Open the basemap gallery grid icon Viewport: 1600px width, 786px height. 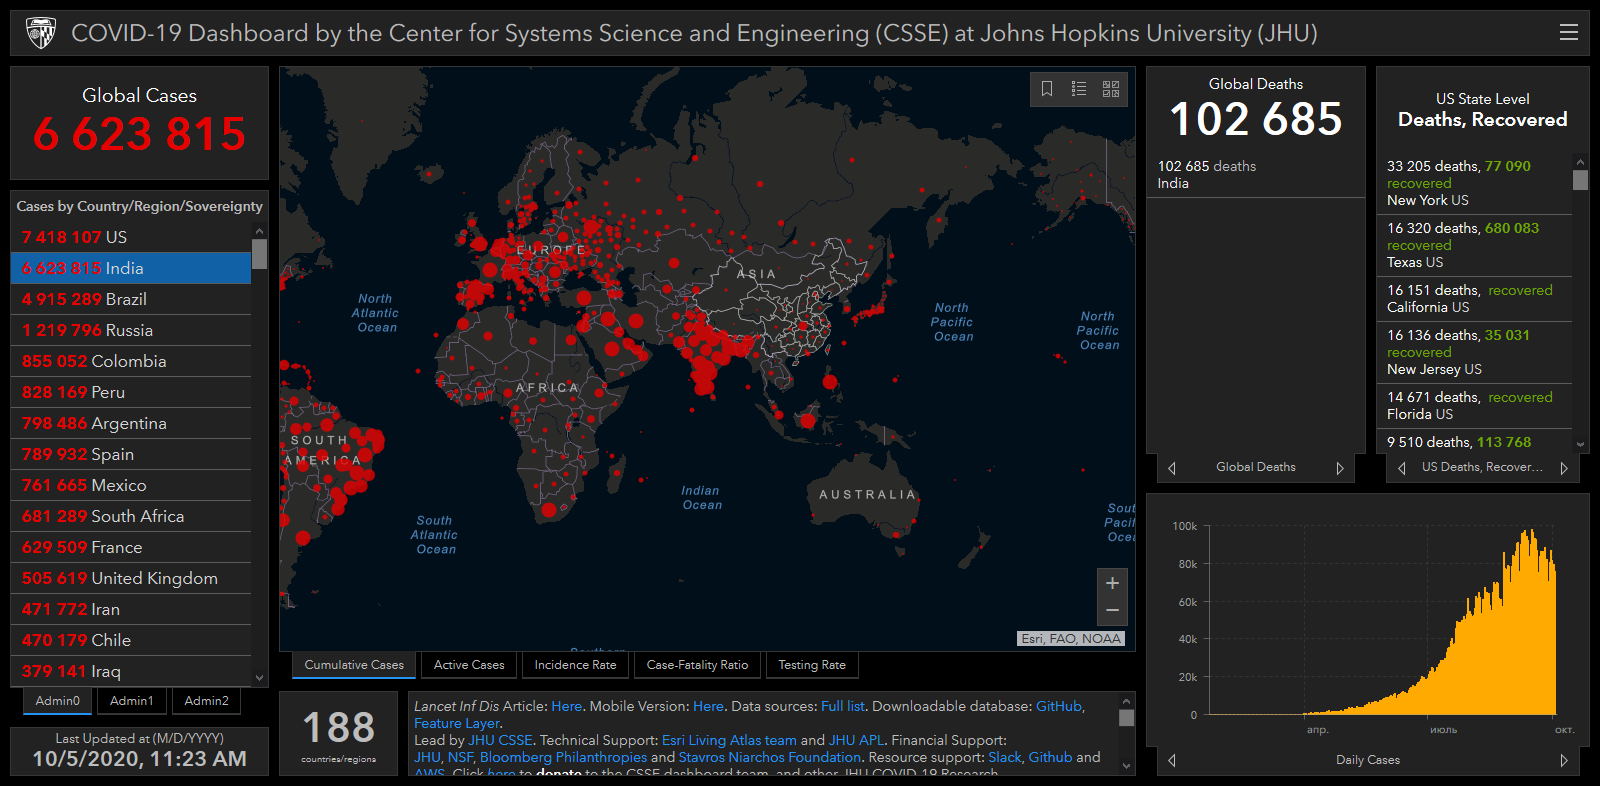[x=1111, y=89]
